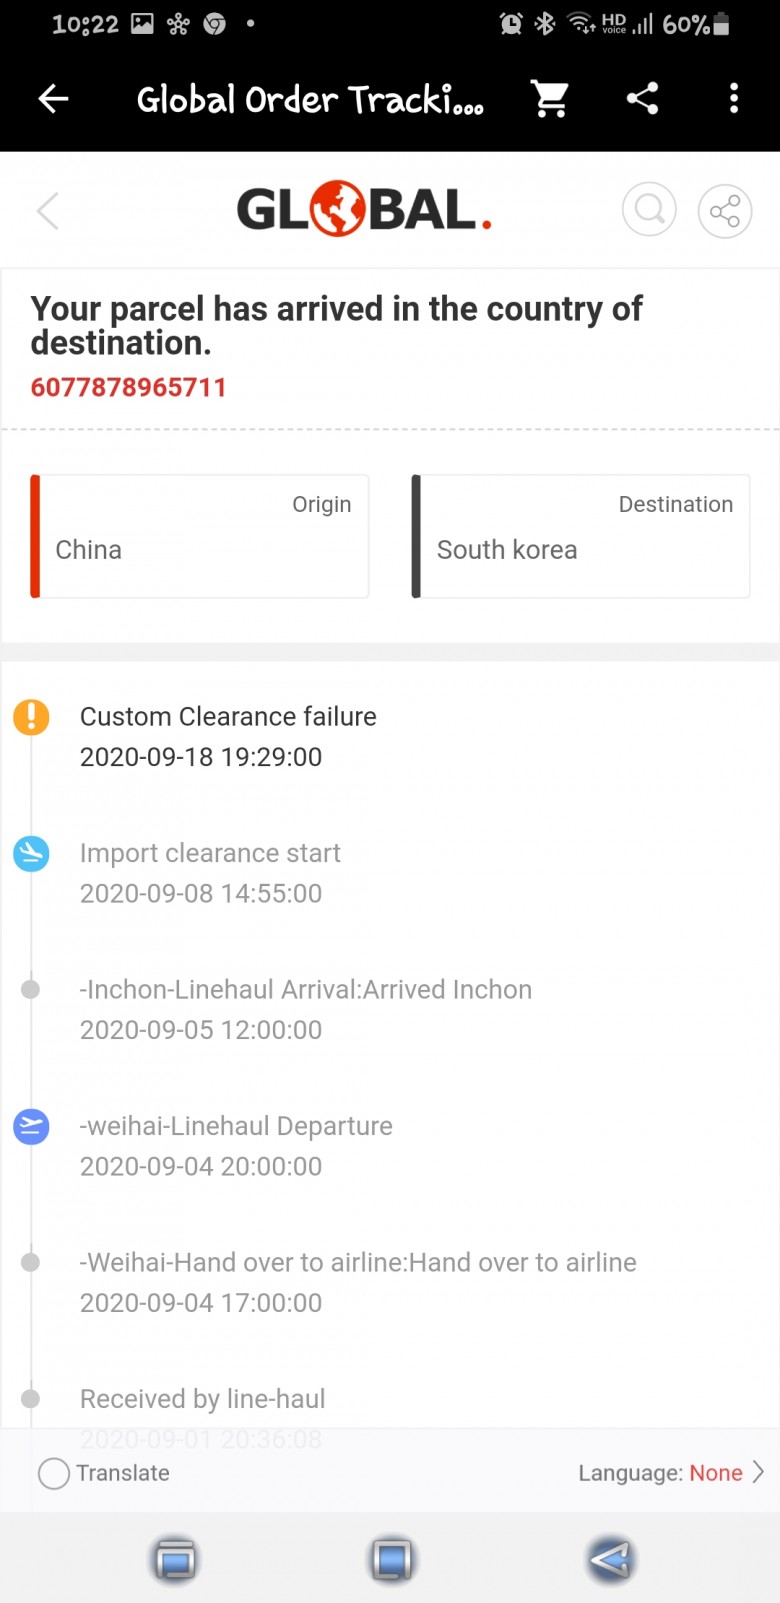Tap the orange warning icon for clearance failure
Screen dimensions: 780x1603
coord(31,717)
